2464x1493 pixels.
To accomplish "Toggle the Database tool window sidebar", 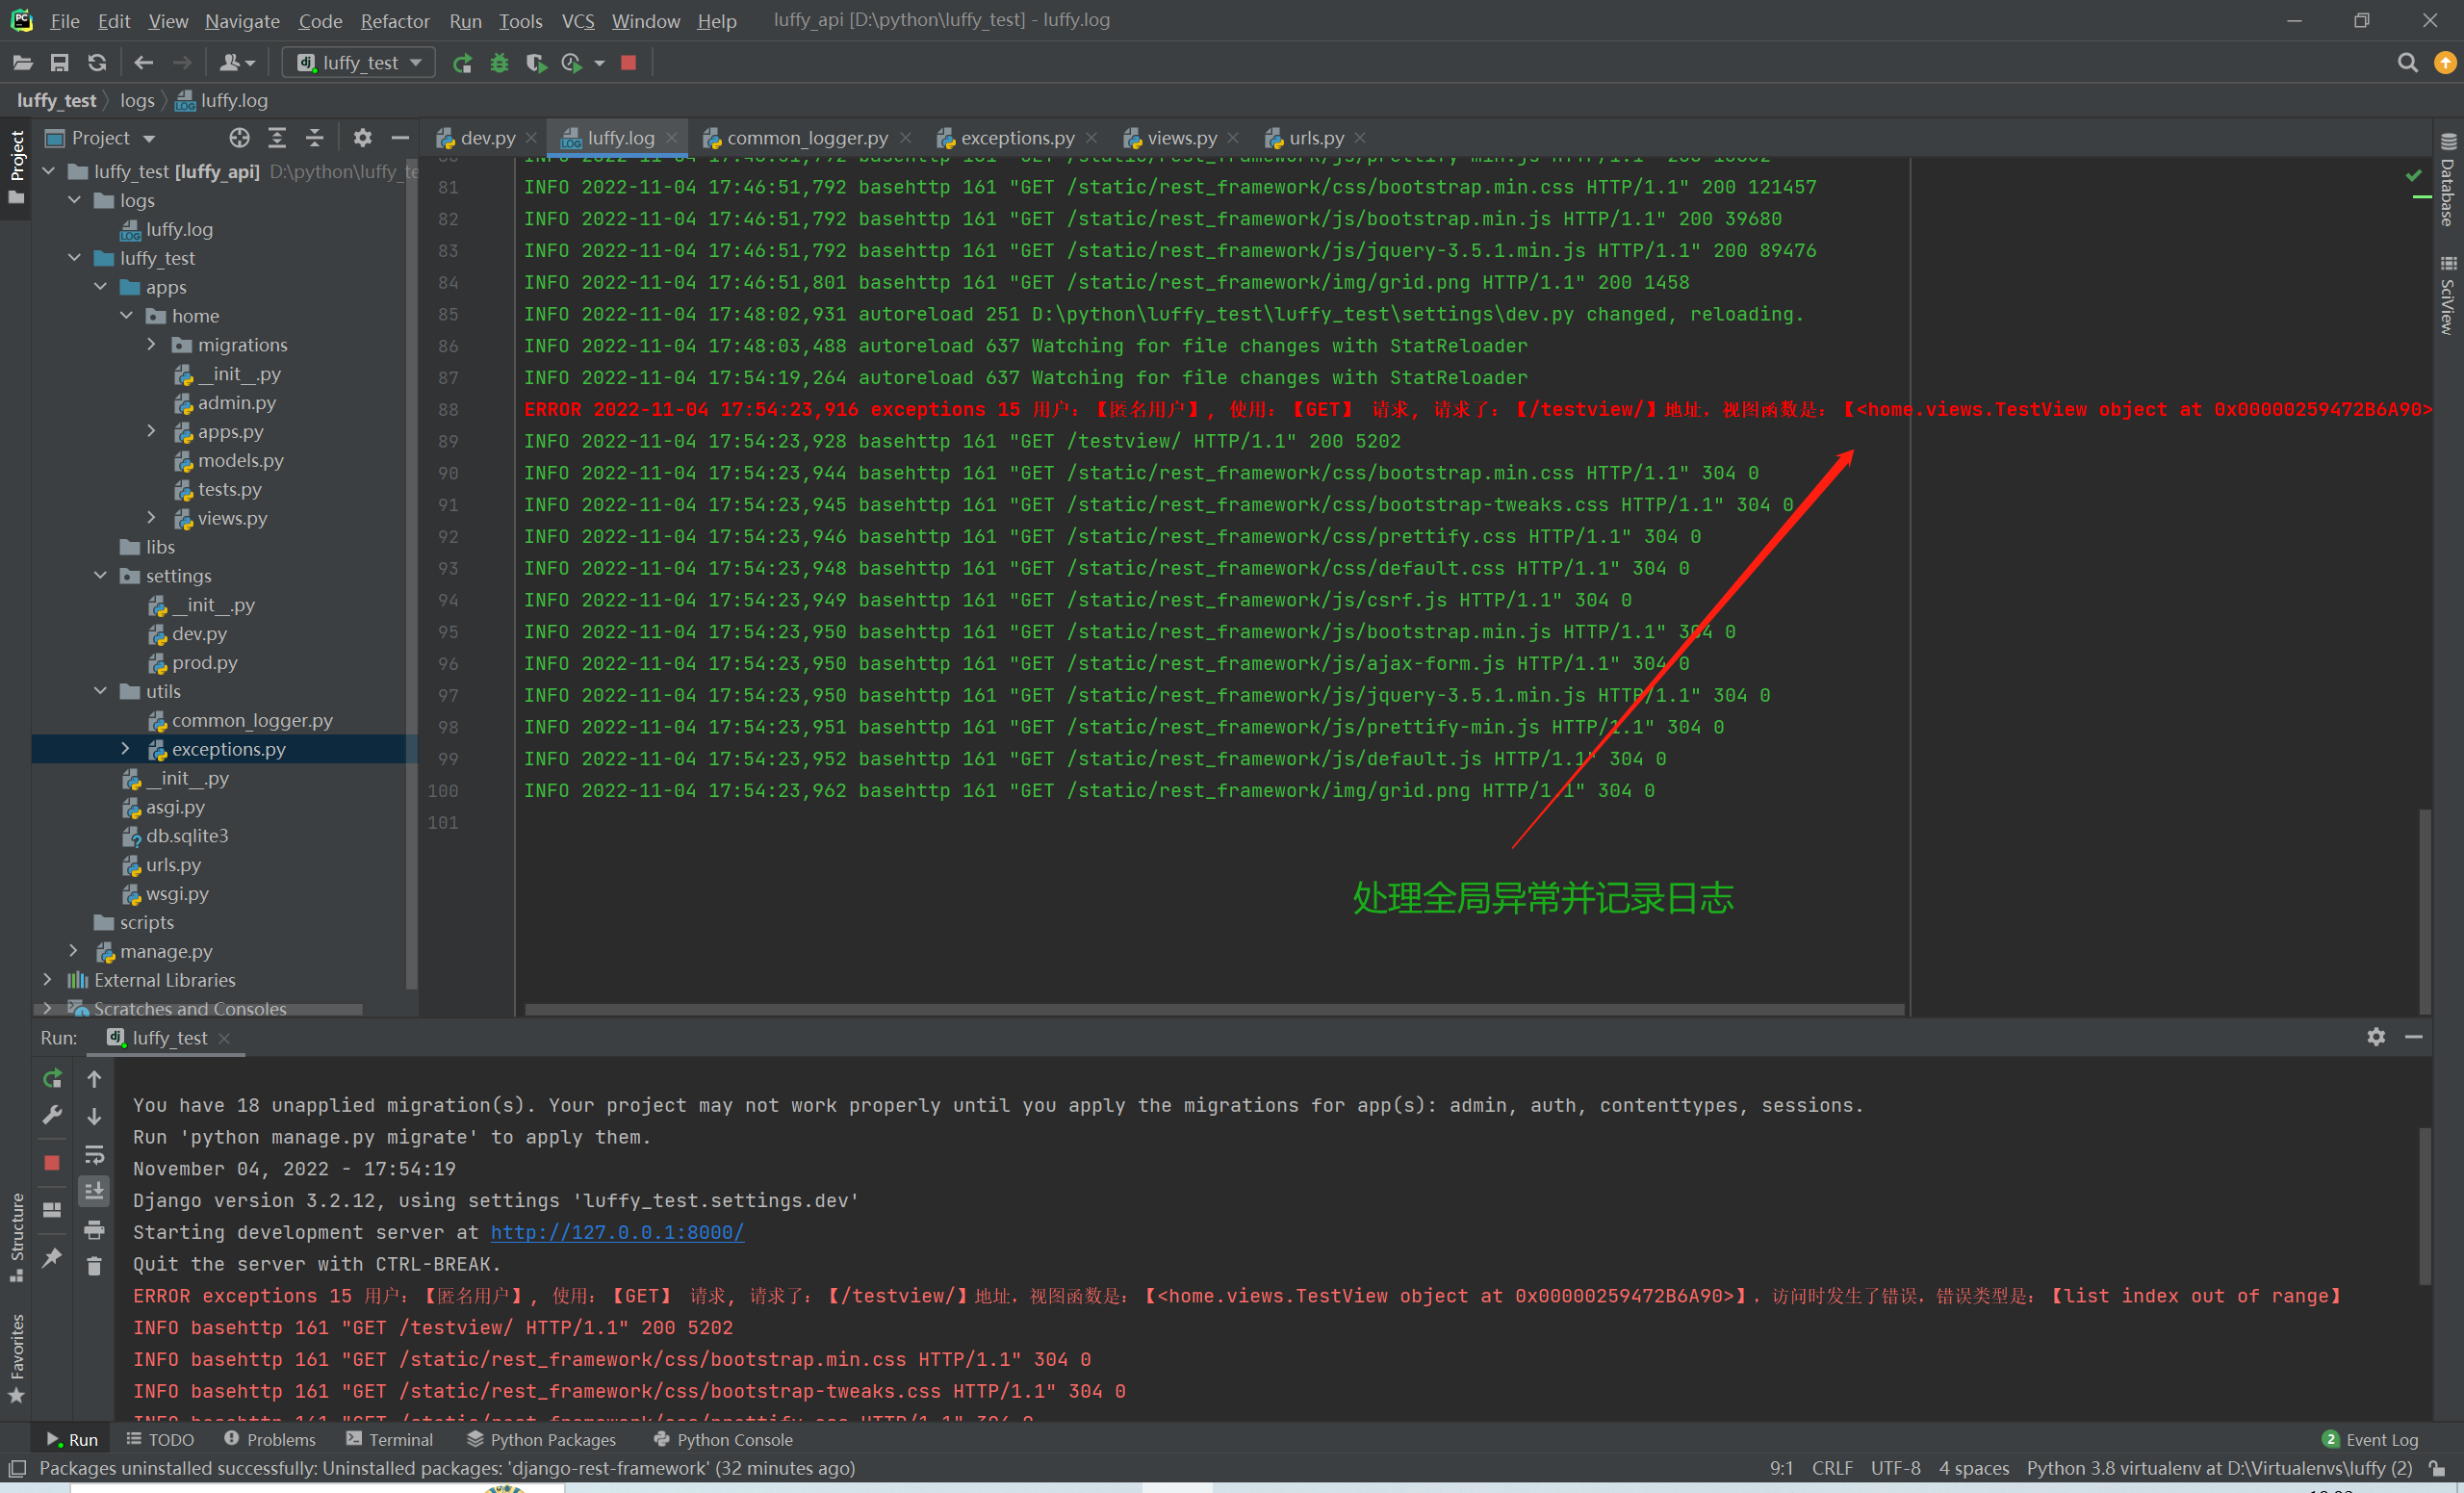I will click(2447, 180).
